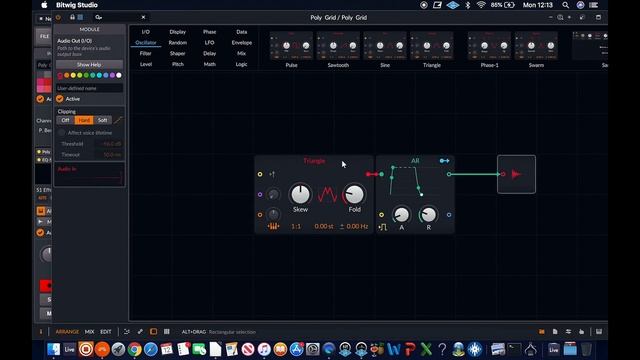Click the key icon in Grid window header
Viewport: 640px width, 360px height.
coord(98,17)
